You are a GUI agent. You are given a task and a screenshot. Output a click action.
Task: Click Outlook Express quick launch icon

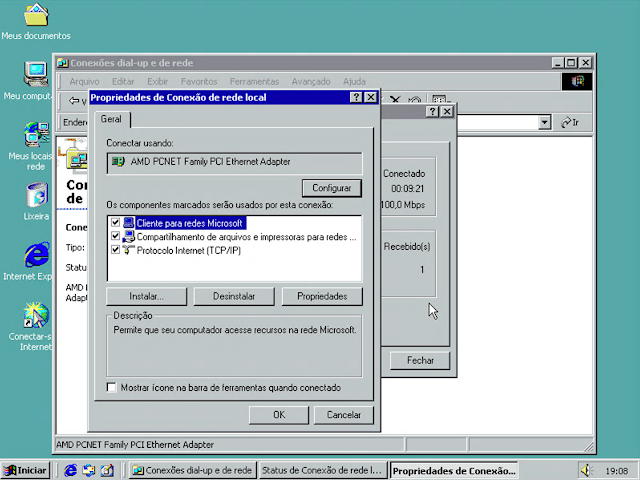89,470
